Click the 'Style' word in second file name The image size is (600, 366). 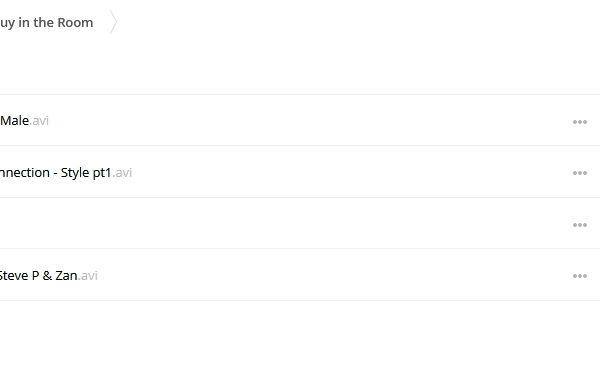coord(75,173)
